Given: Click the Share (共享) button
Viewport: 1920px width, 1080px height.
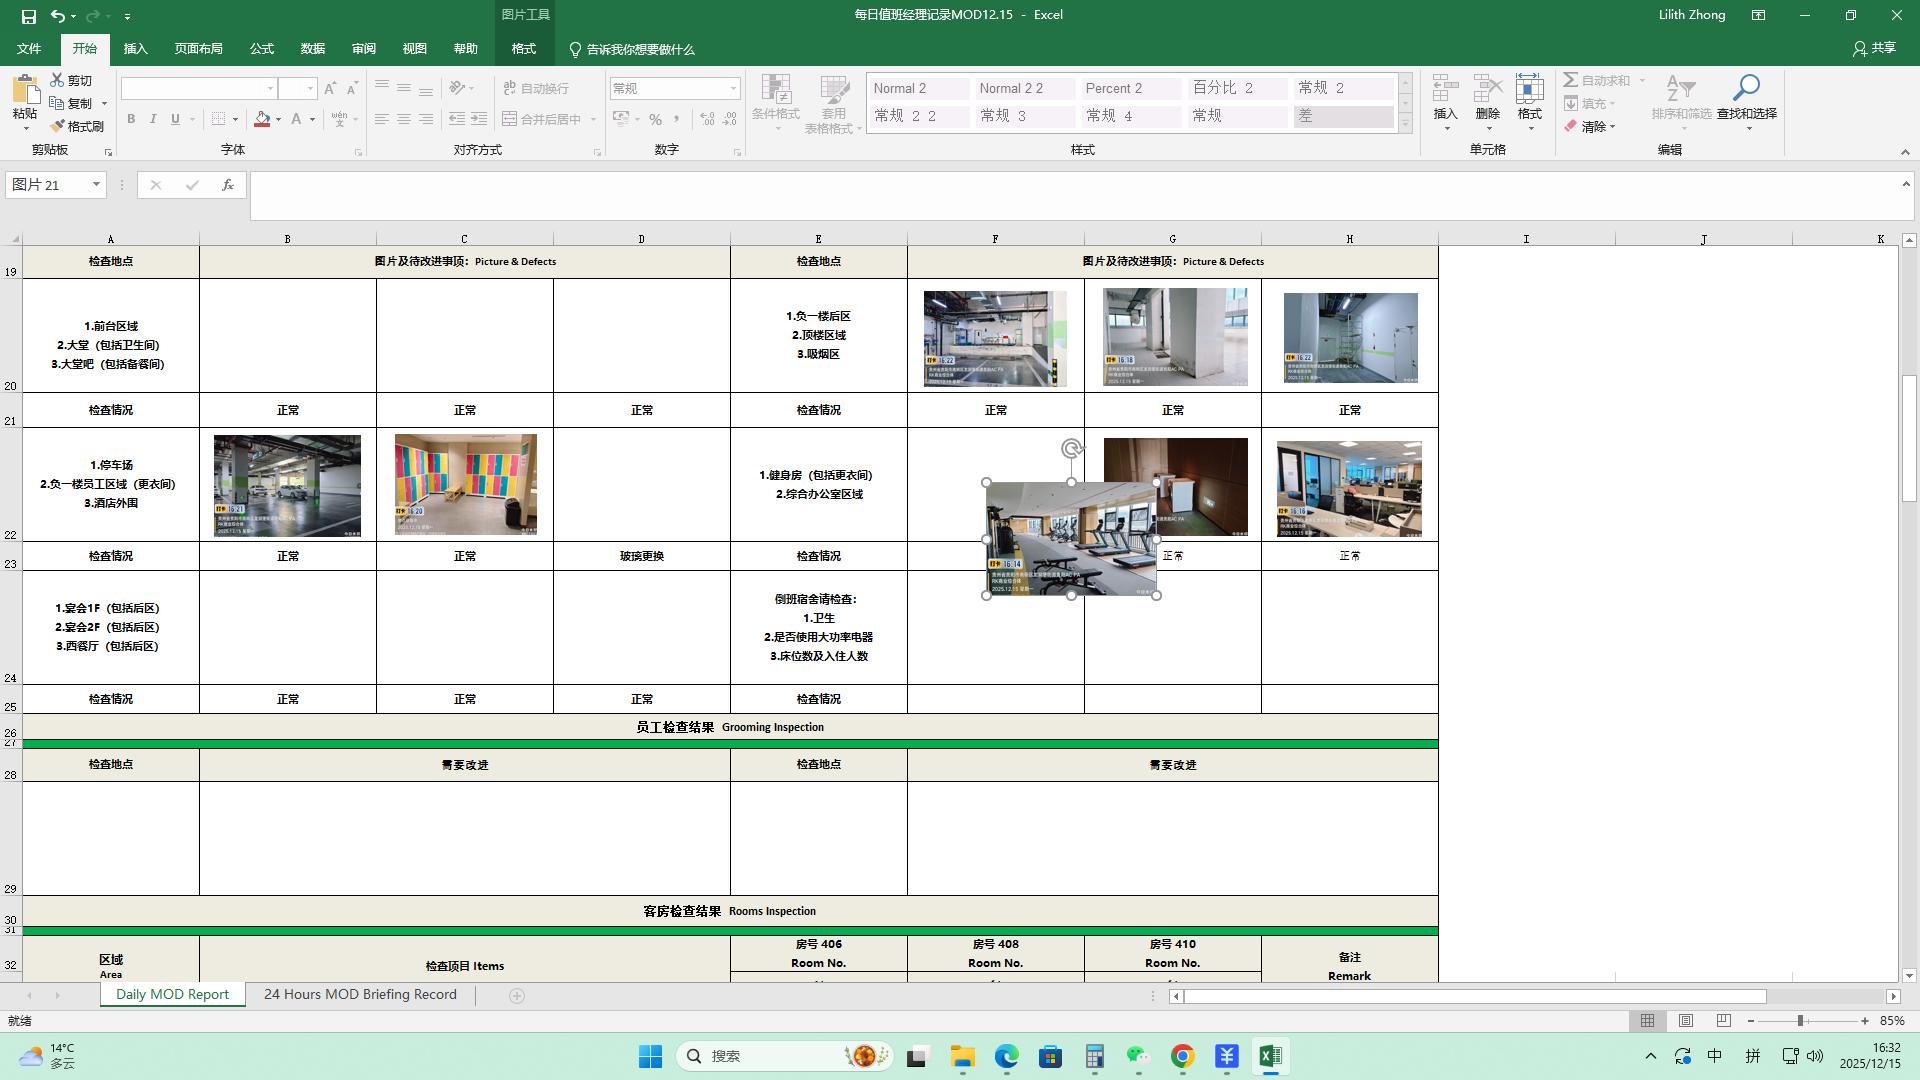Looking at the screenshot, I should (x=1874, y=48).
